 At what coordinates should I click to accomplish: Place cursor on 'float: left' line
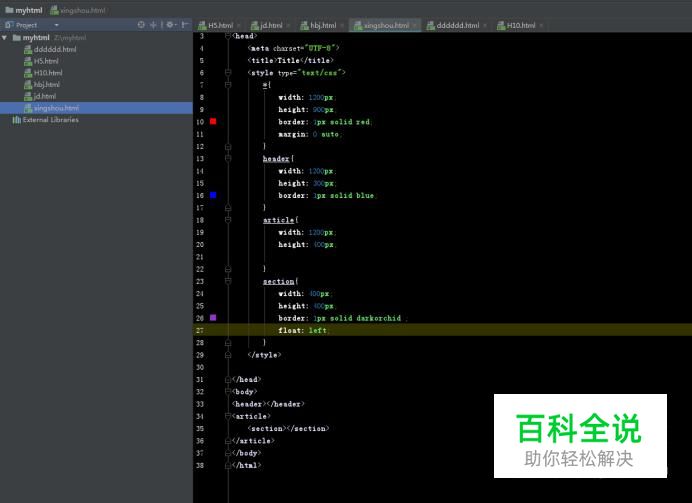point(304,330)
